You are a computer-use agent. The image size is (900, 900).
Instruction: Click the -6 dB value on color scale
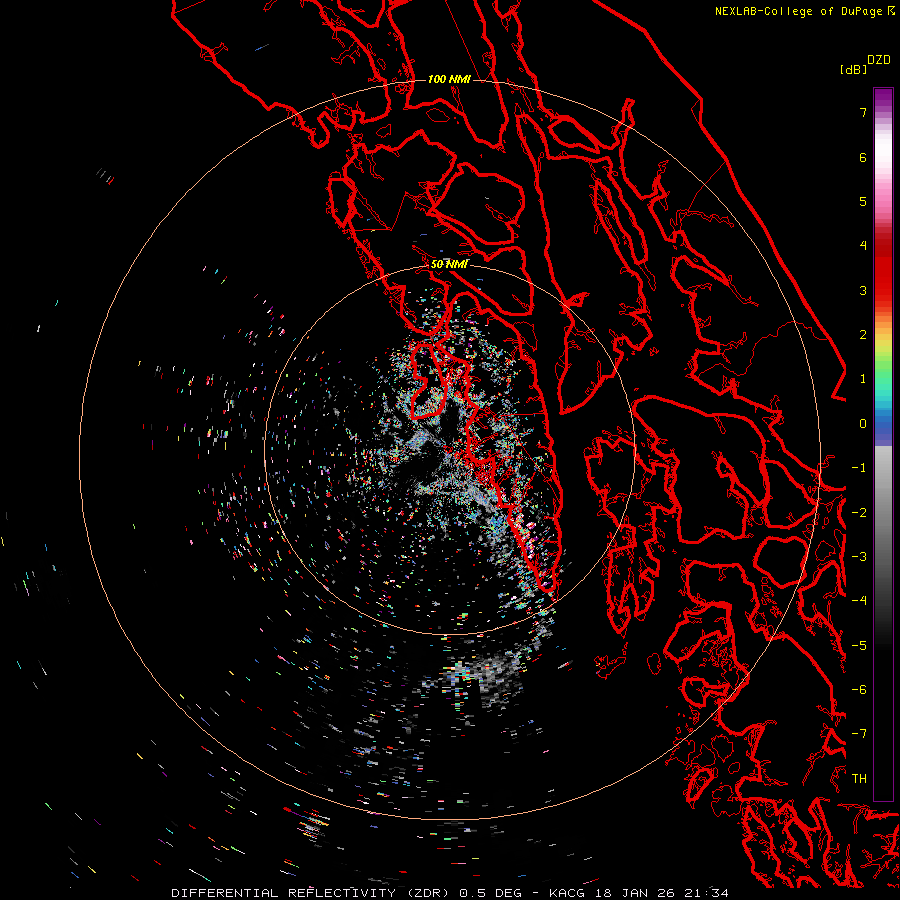pos(859,690)
